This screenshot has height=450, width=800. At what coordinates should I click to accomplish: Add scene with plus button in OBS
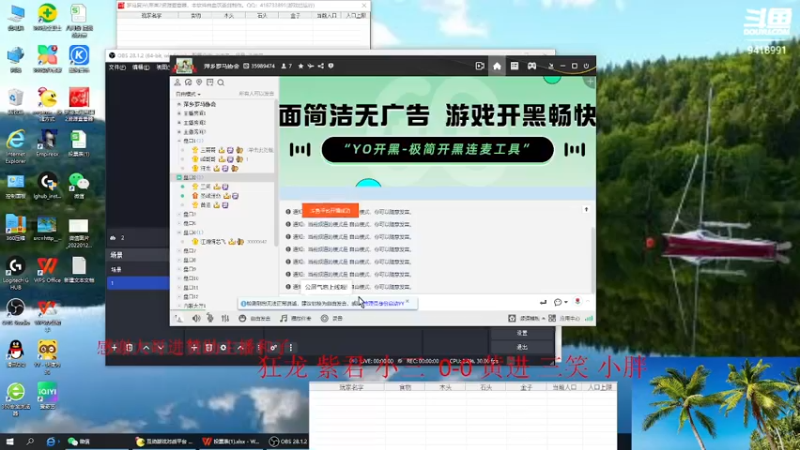pos(114,347)
